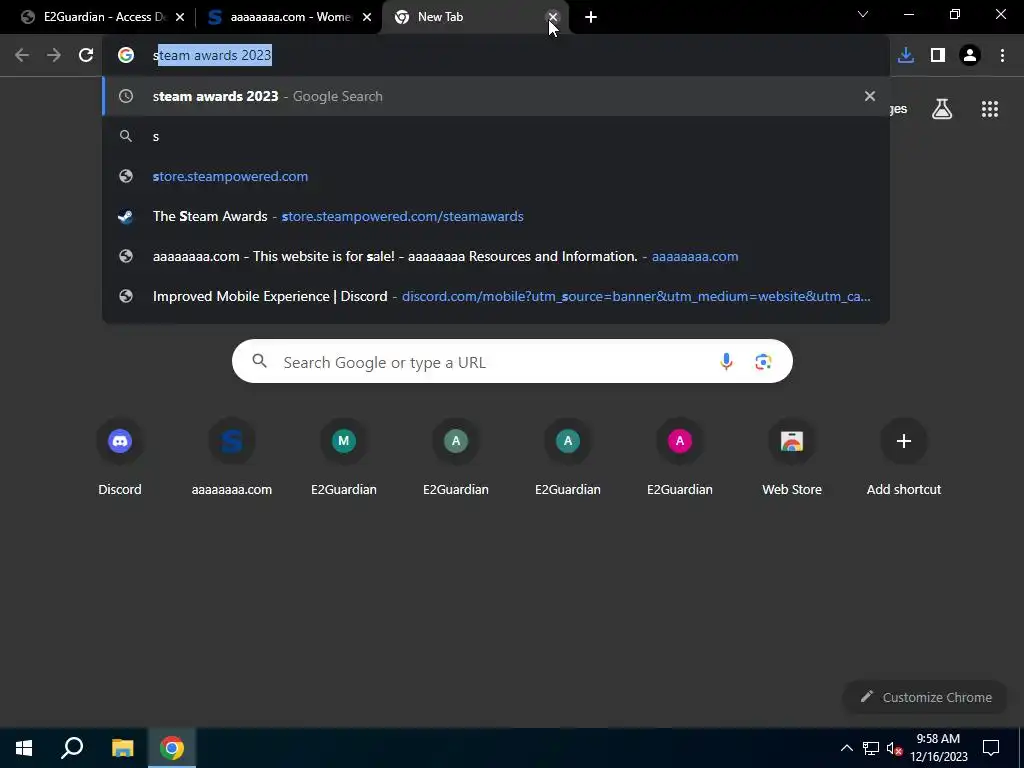The image size is (1024, 768).
Task: Select the New Tab tab
Action: [473, 17]
